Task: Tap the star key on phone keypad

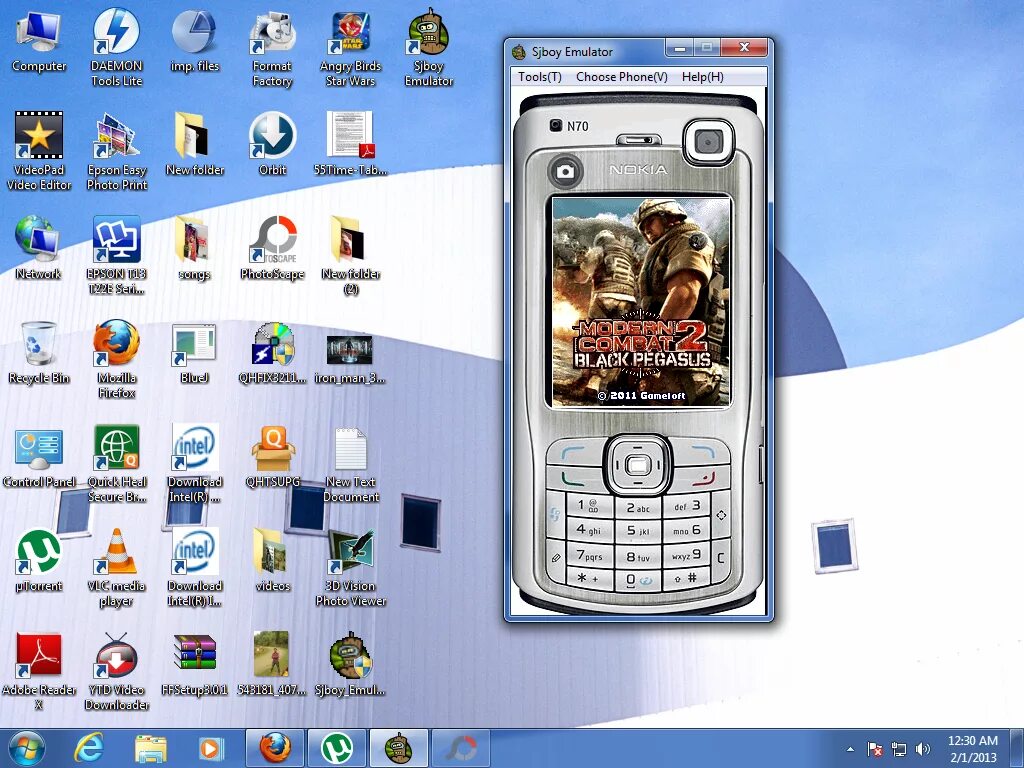Action: [x=588, y=579]
